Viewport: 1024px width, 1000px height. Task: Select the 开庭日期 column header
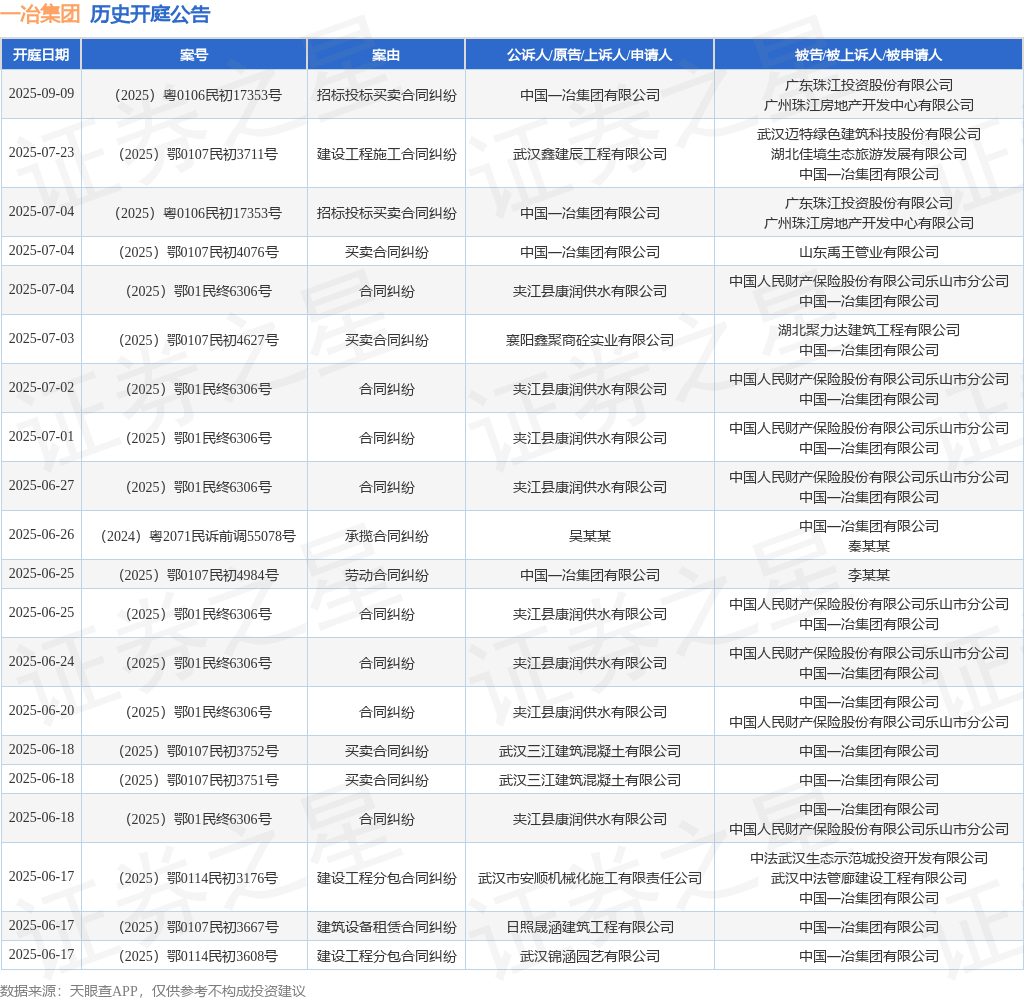point(41,55)
